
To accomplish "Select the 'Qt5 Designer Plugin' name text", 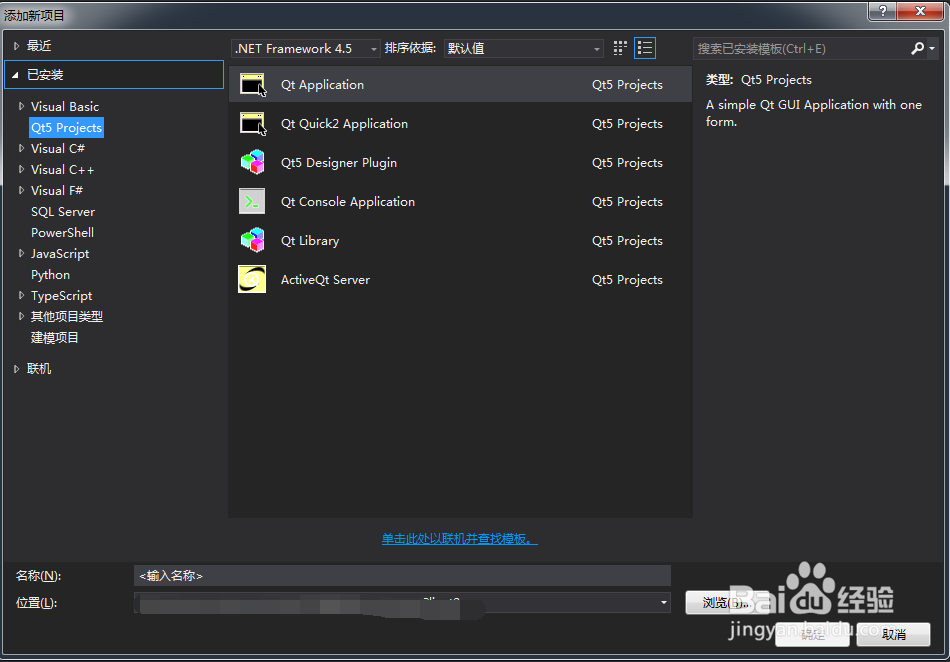I will [x=339, y=163].
